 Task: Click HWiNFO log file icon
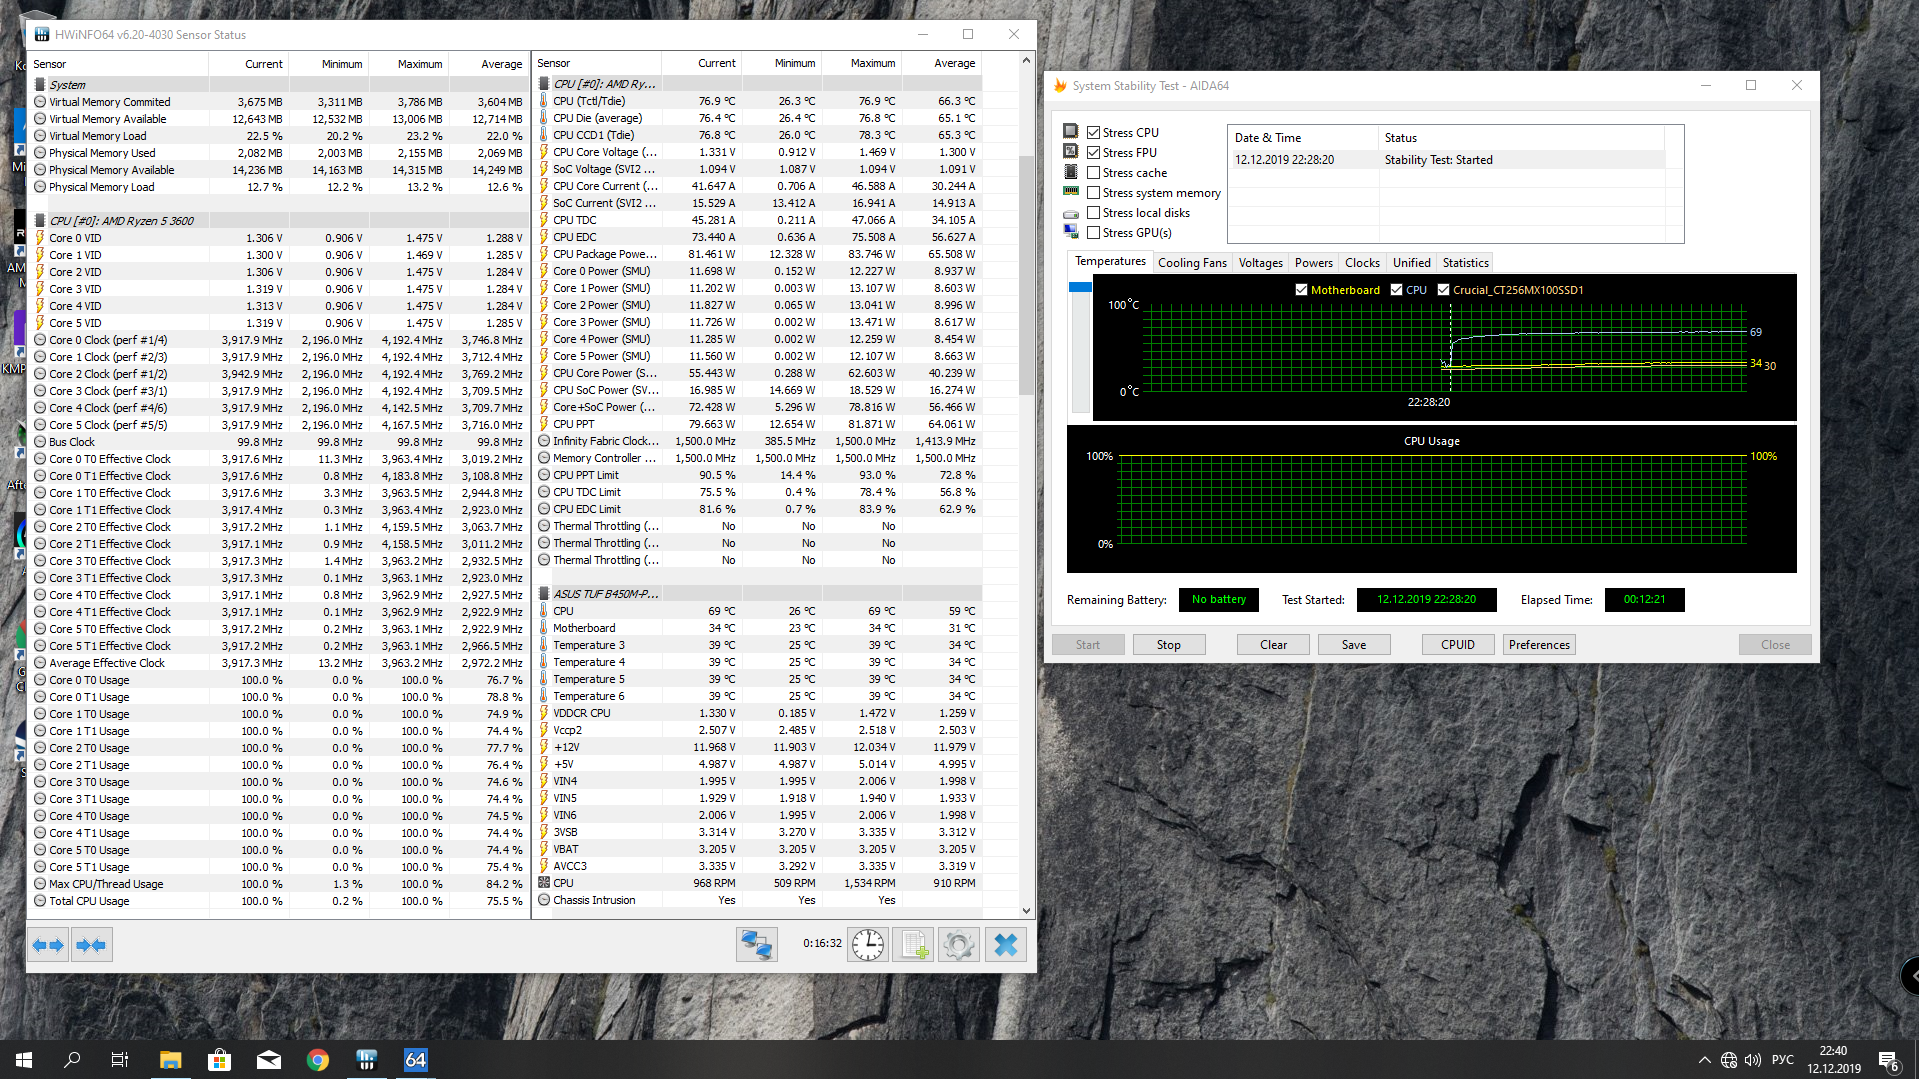tap(913, 945)
